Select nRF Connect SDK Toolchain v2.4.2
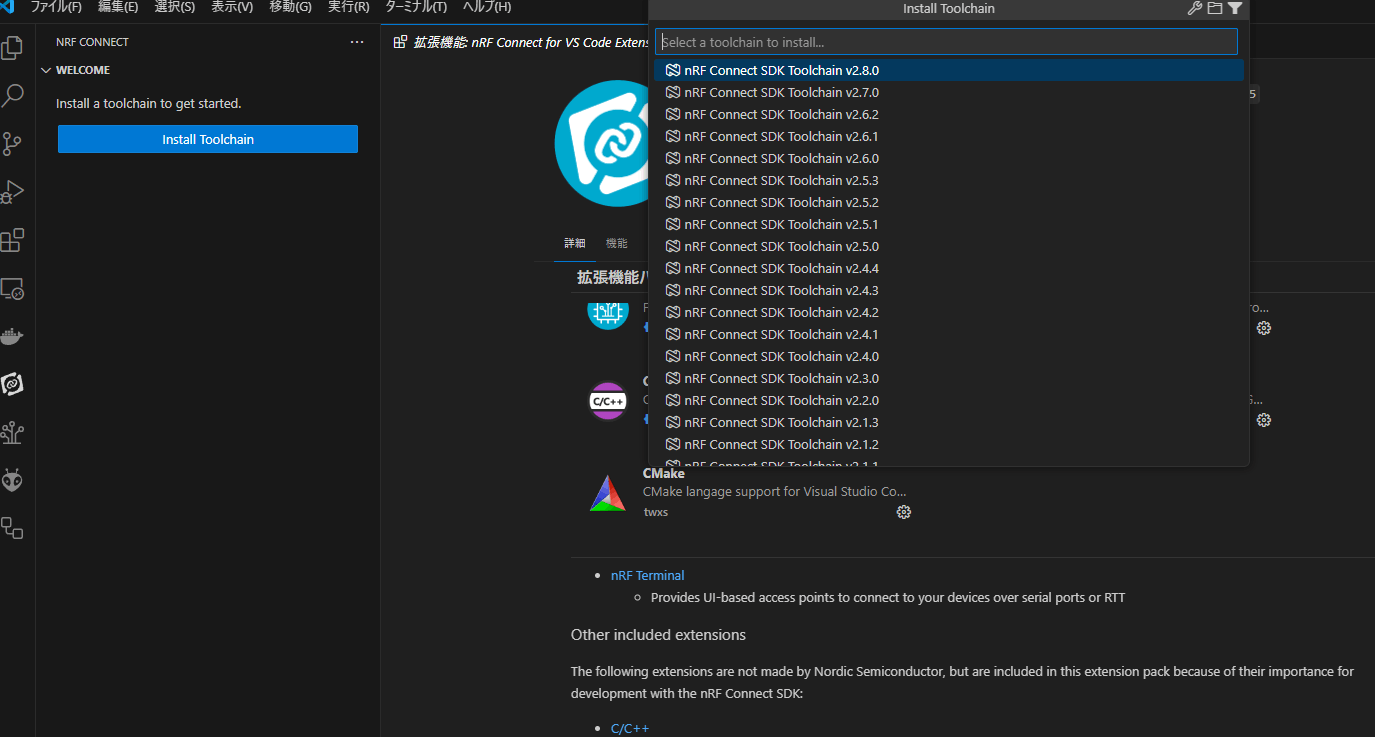This screenshot has width=1375, height=737. tap(948, 312)
